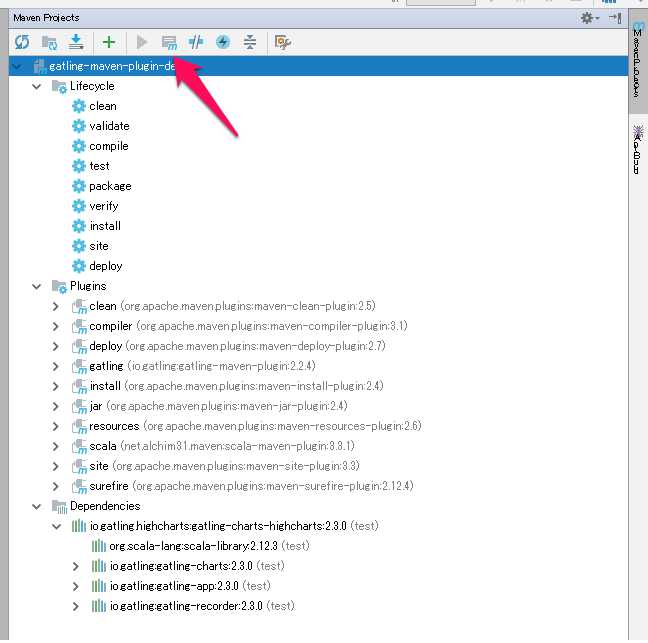The image size is (648, 643).
Task: Select 'compiler' plugin label text
Action: click(111, 326)
